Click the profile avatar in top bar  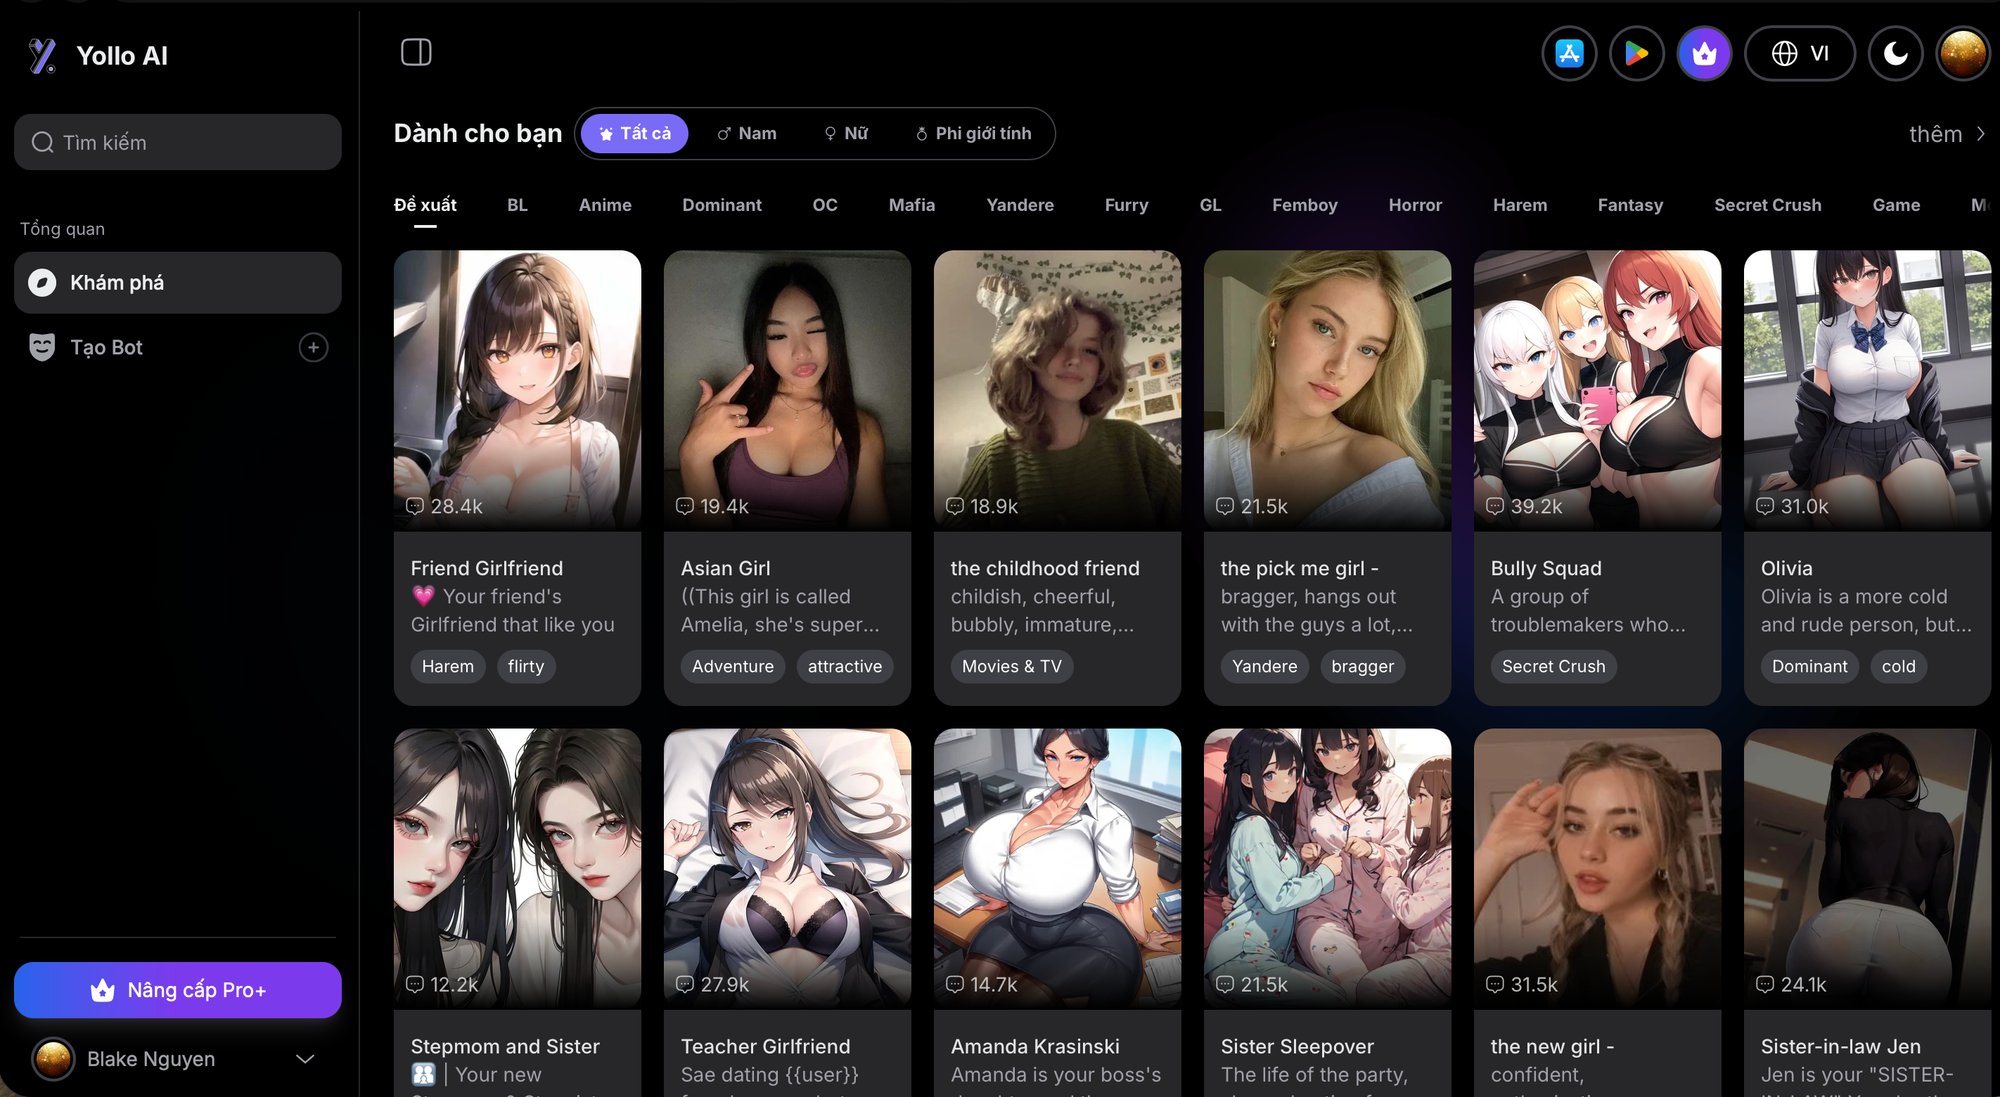click(x=1962, y=53)
